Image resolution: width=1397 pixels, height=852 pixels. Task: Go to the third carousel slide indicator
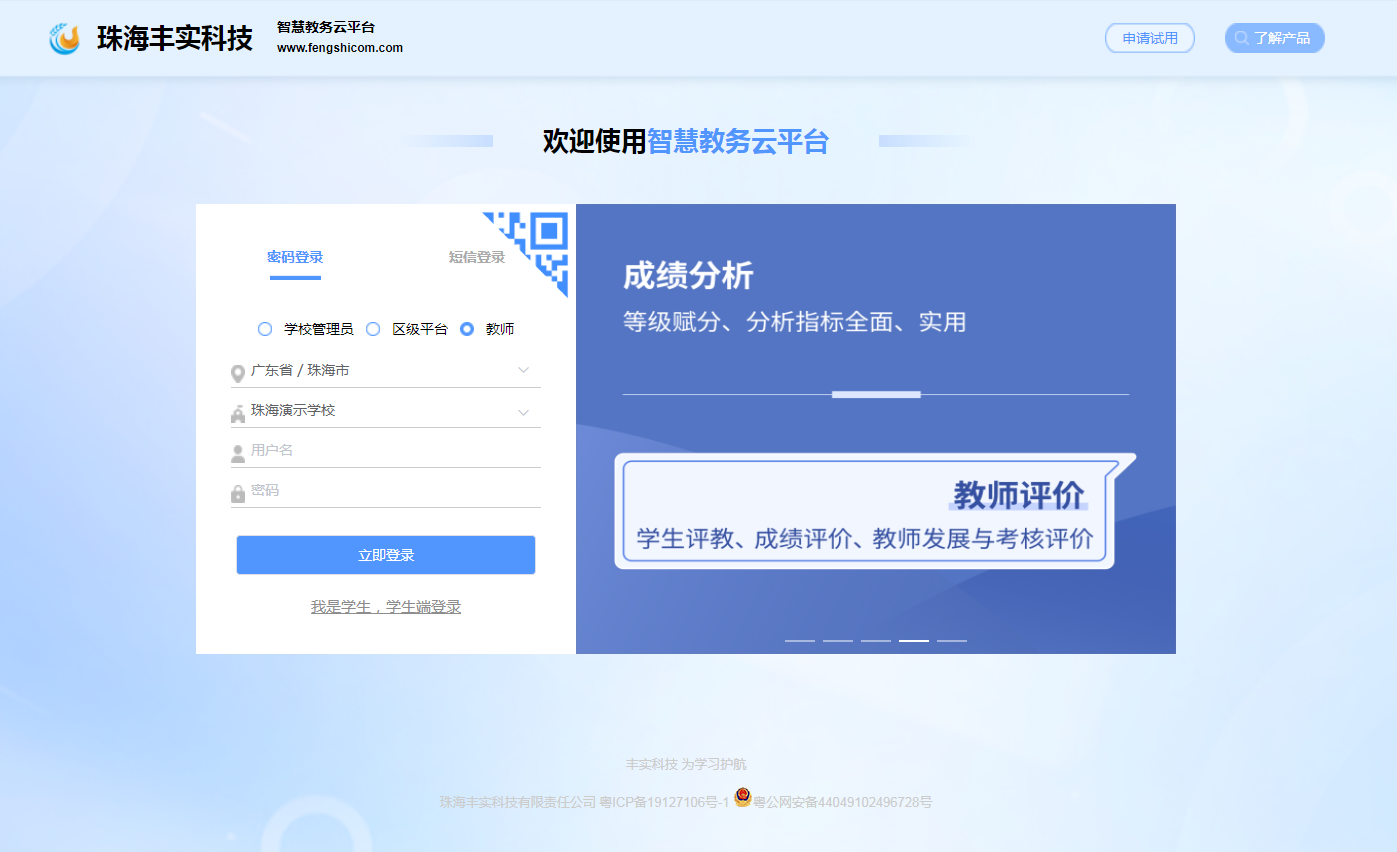(876, 640)
